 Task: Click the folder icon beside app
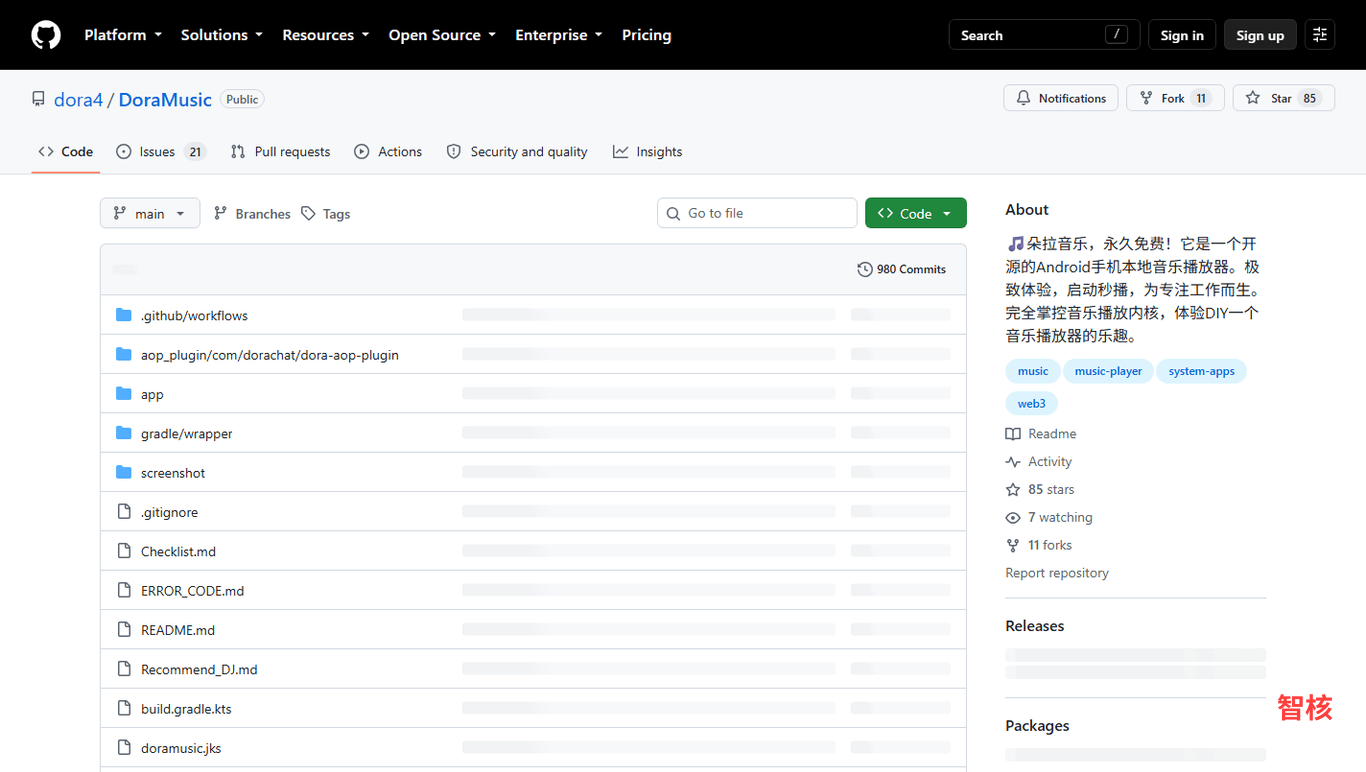(x=124, y=394)
